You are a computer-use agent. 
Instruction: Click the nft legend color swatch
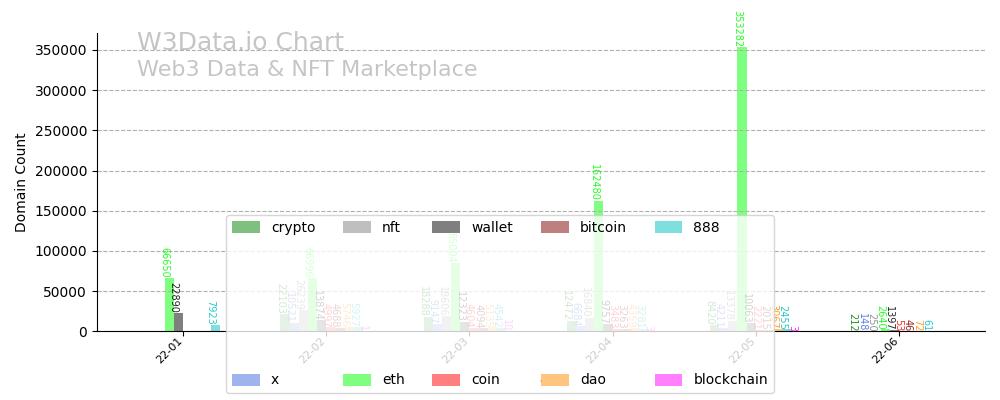click(357, 228)
